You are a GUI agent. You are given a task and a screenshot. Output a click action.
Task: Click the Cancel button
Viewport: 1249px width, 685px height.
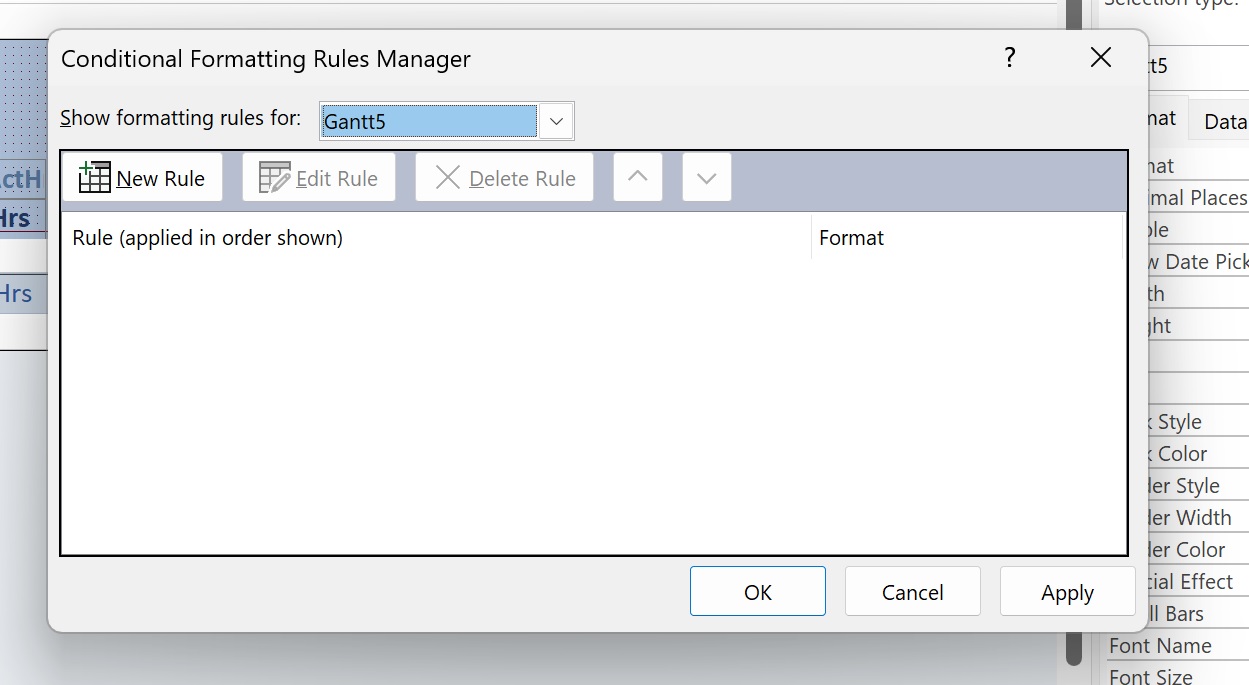coord(912,592)
